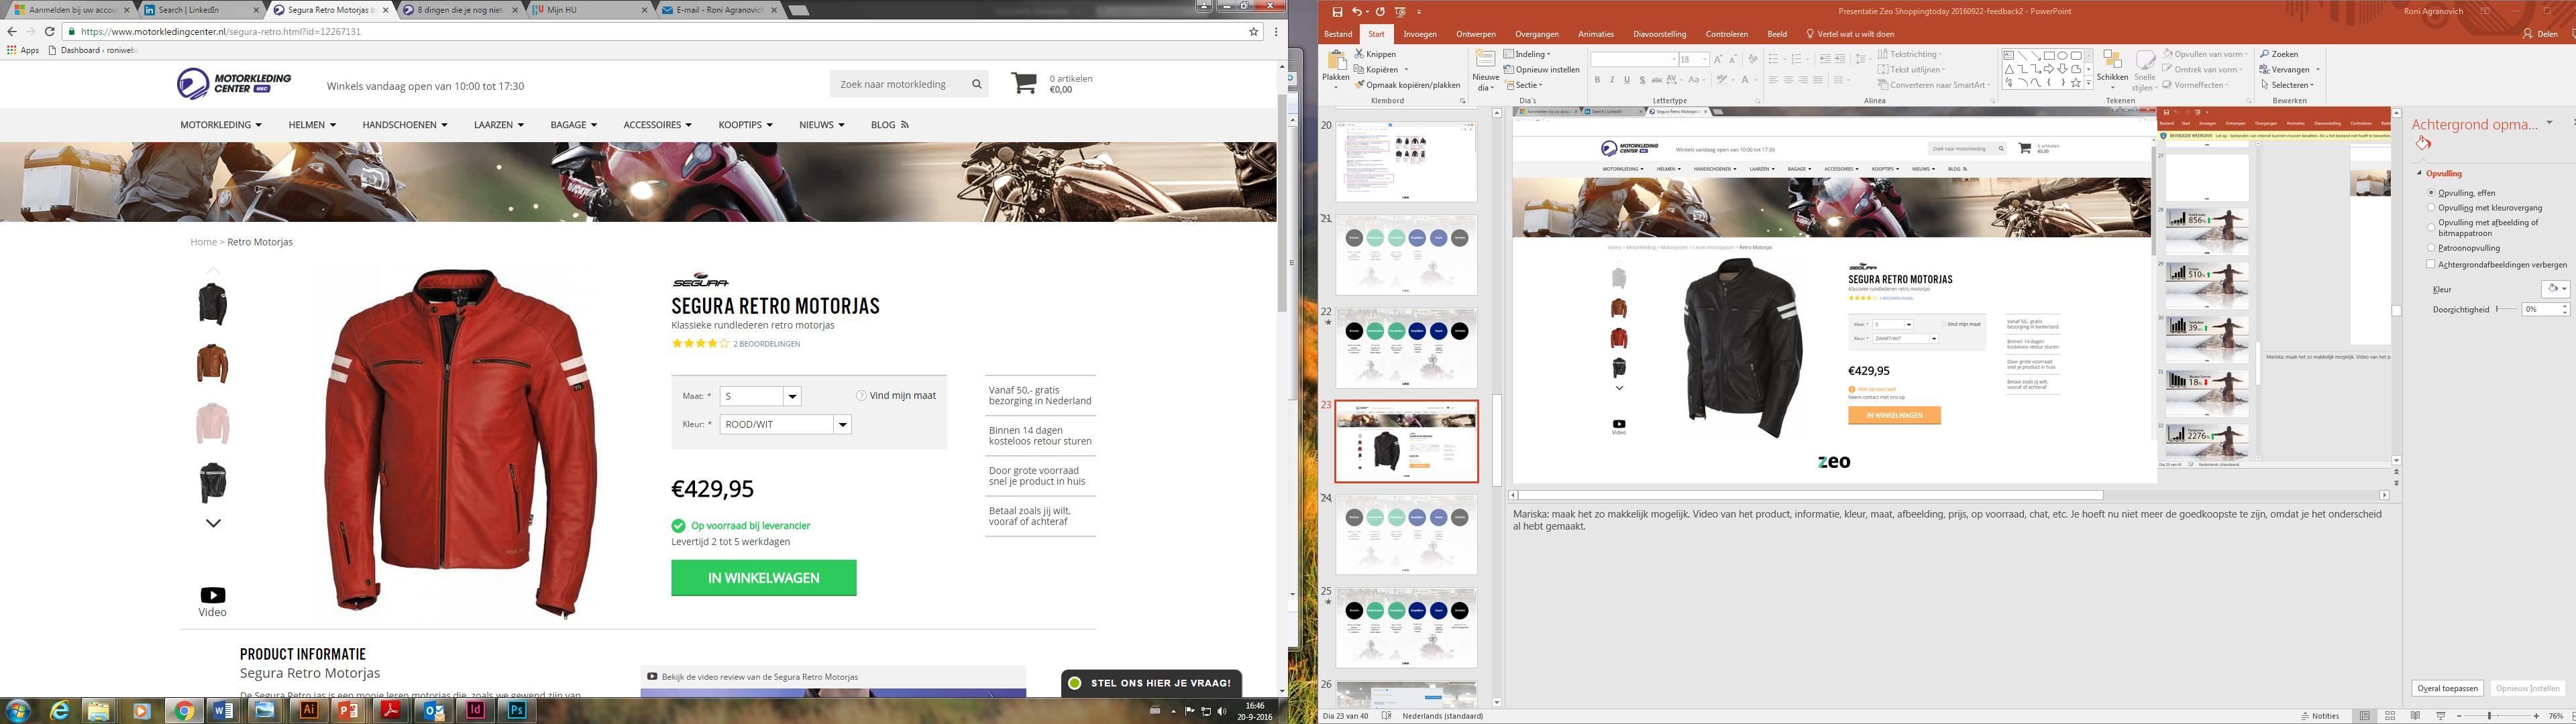
Task: Select slide 22 thumbnail in panel
Action: click(x=1406, y=348)
